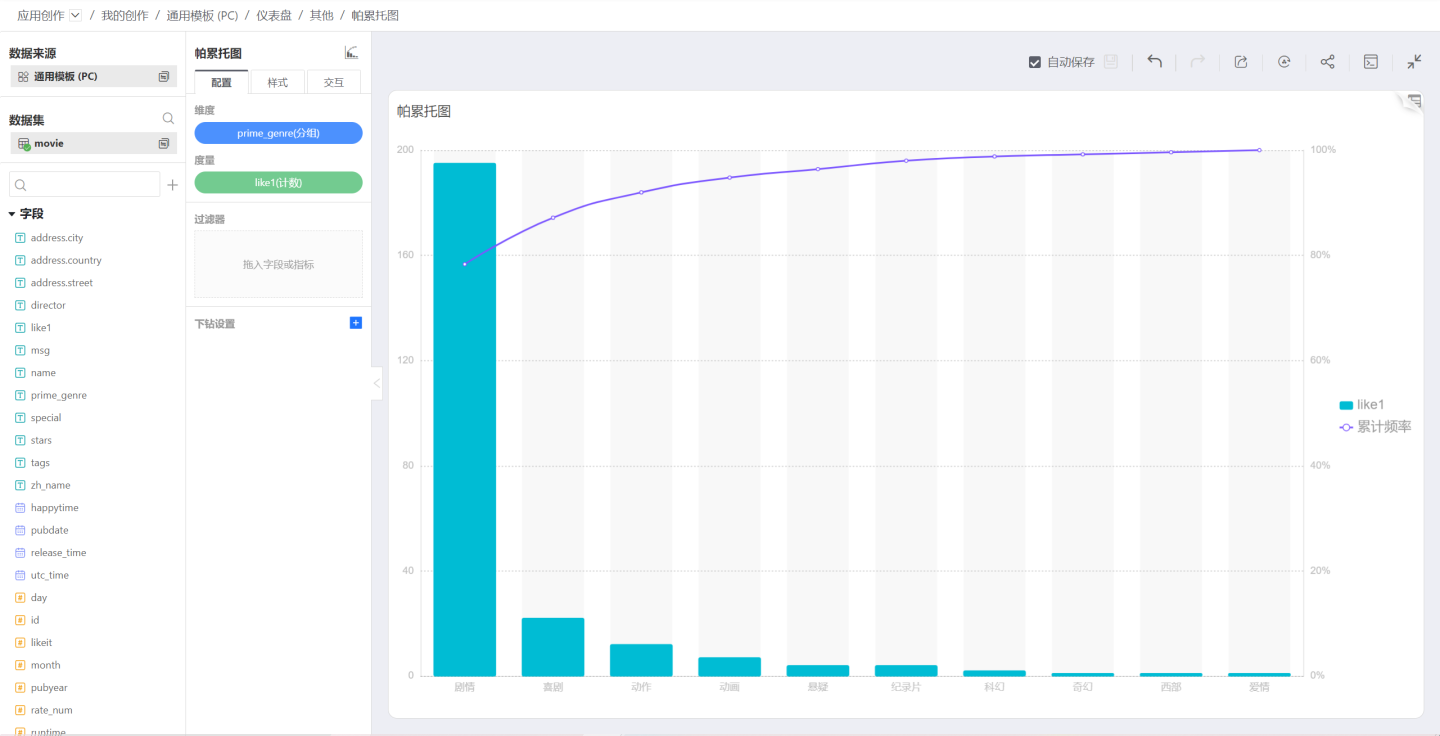Open the console panel icon
Image resolution: width=1440 pixels, height=736 pixels.
(x=1371, y=62)
